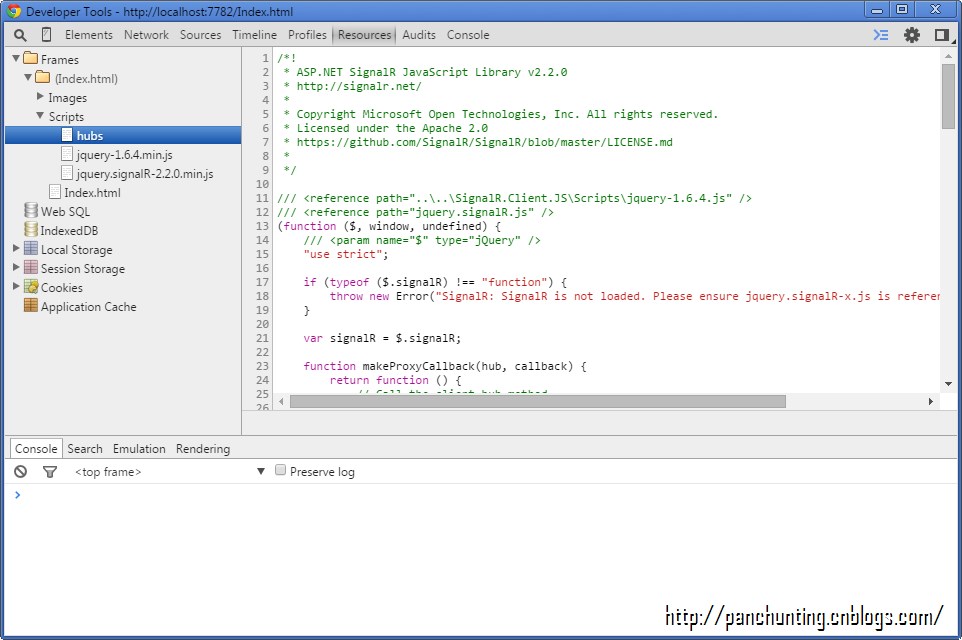
Task: Click the Session Storage table icon
Action: (31, 268)
